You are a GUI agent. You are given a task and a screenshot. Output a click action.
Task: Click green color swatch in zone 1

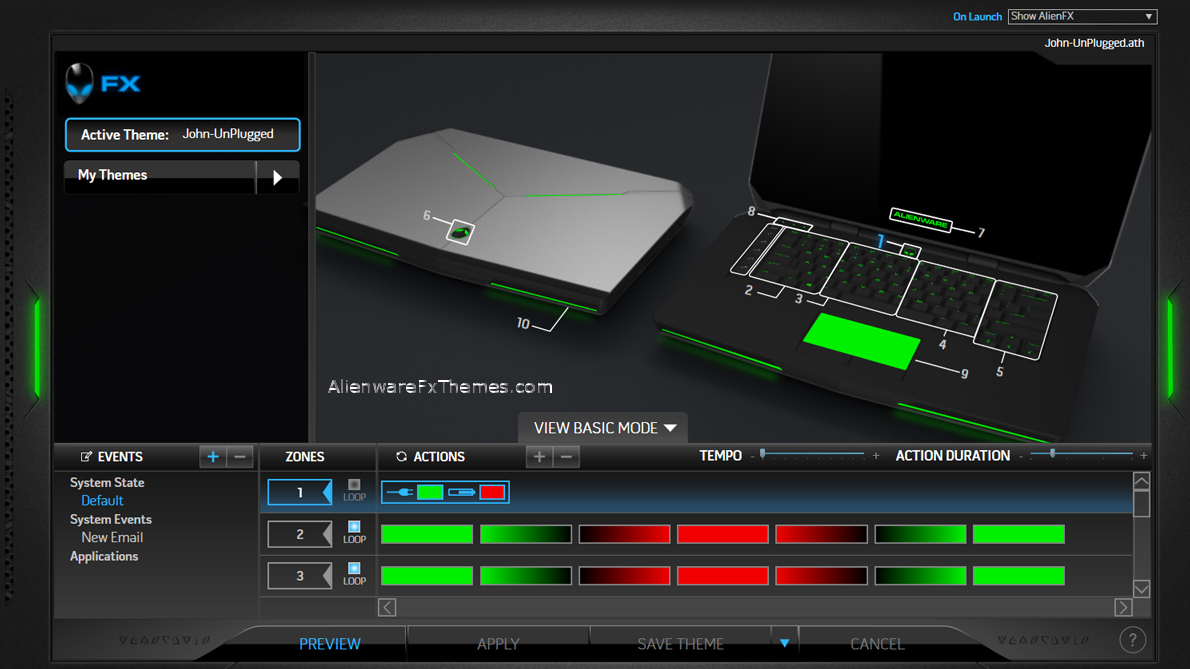coord(430,492)
